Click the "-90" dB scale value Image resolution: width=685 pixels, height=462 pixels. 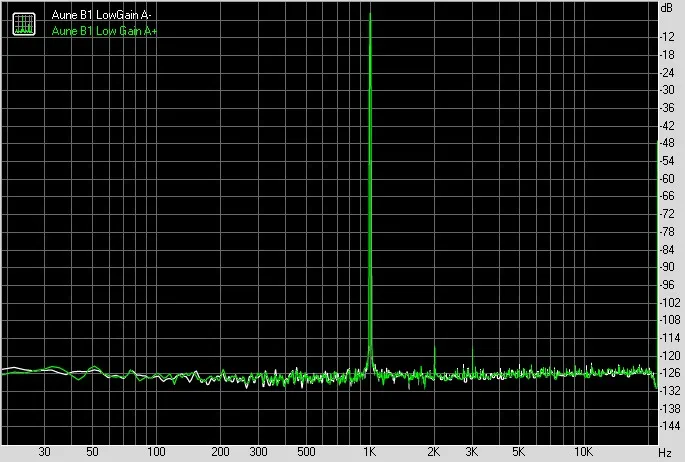point(667,267)
